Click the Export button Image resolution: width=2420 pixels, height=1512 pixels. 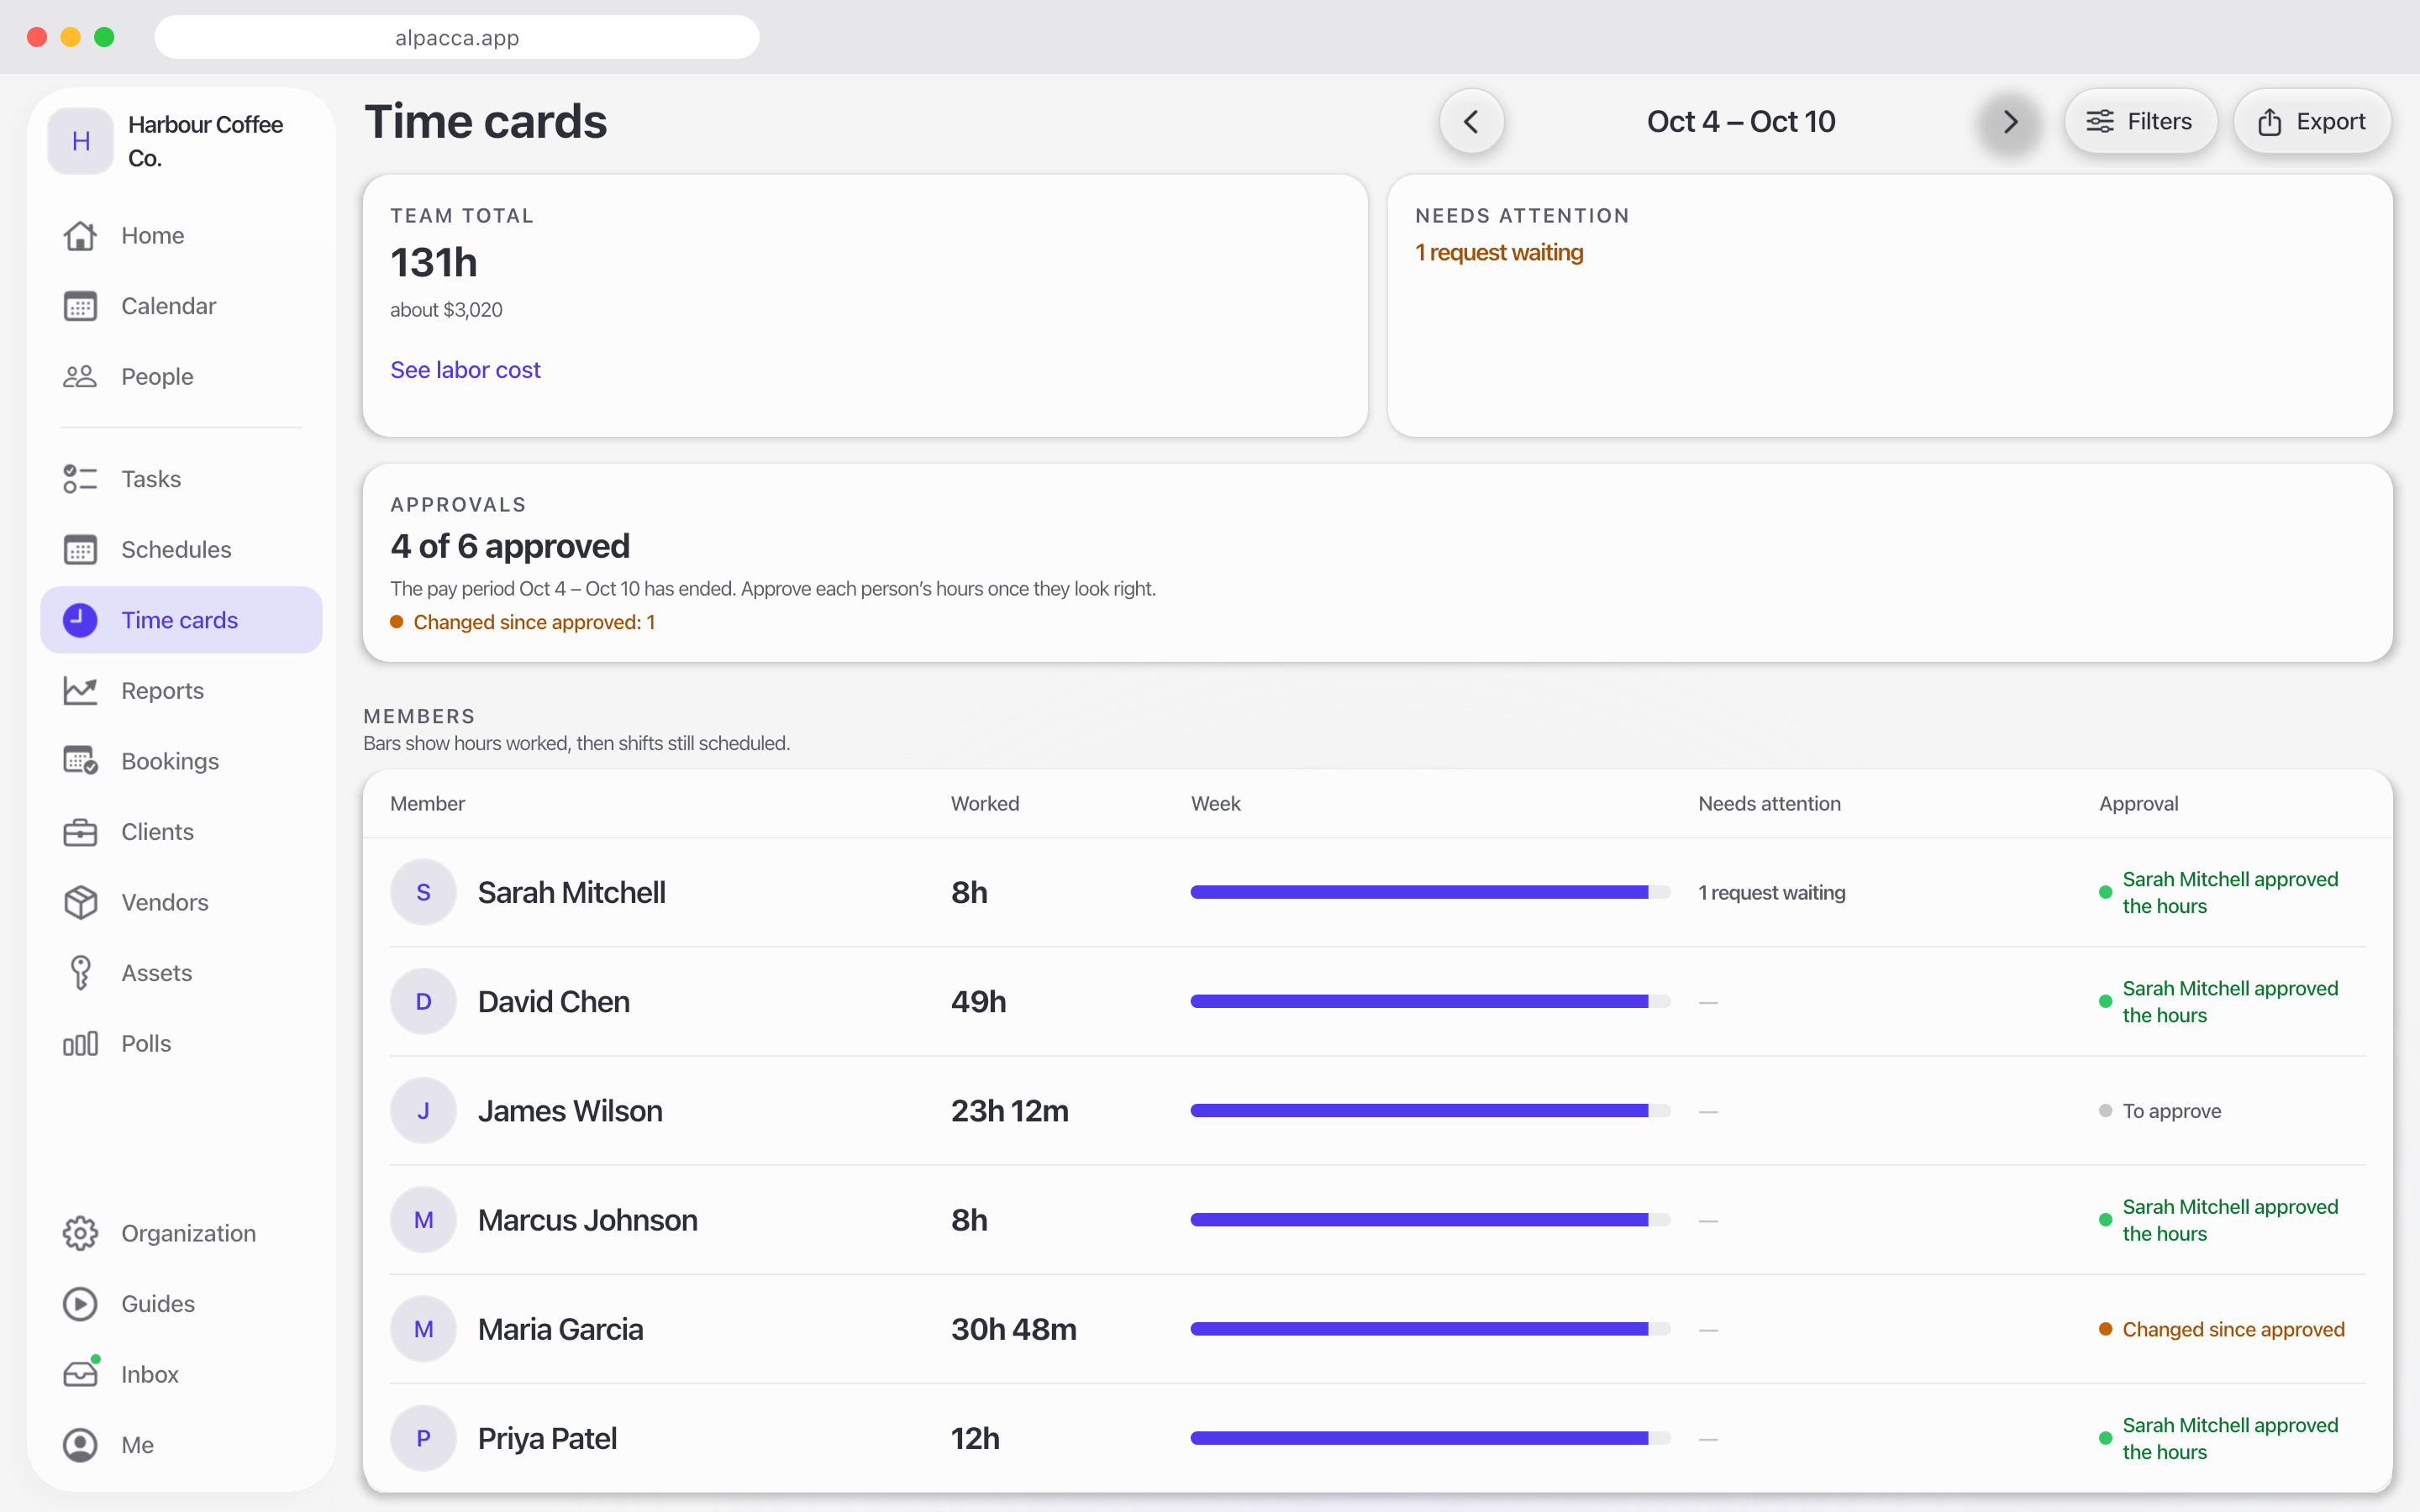click(2312, 122)
